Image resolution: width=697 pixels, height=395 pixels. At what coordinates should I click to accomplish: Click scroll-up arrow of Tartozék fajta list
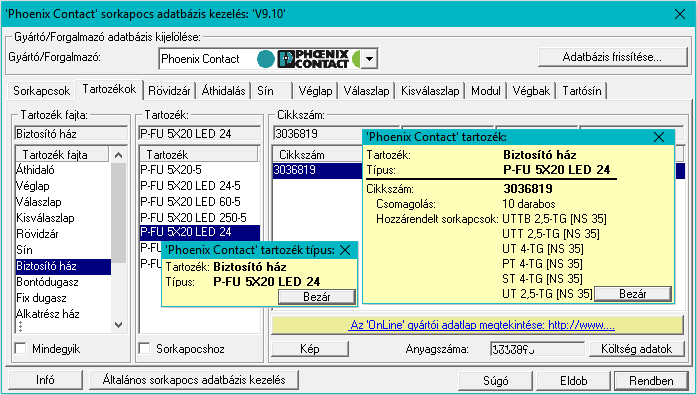point(118,155)
